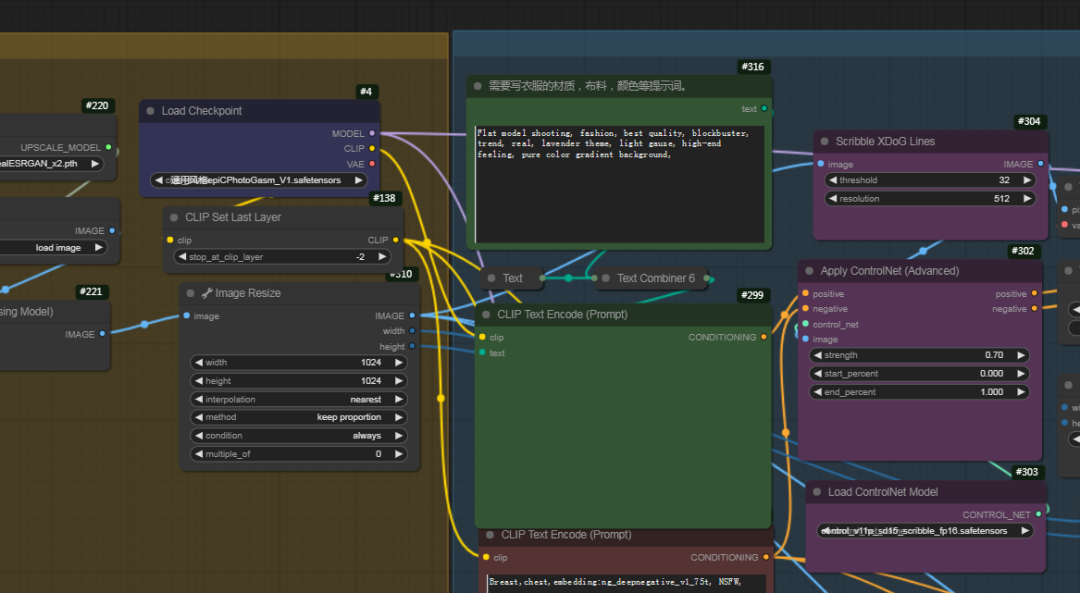This screenshot has width=1080, height=593.
Task: Click the end_percent 1.000 slider field
Action: pos(919,392)
